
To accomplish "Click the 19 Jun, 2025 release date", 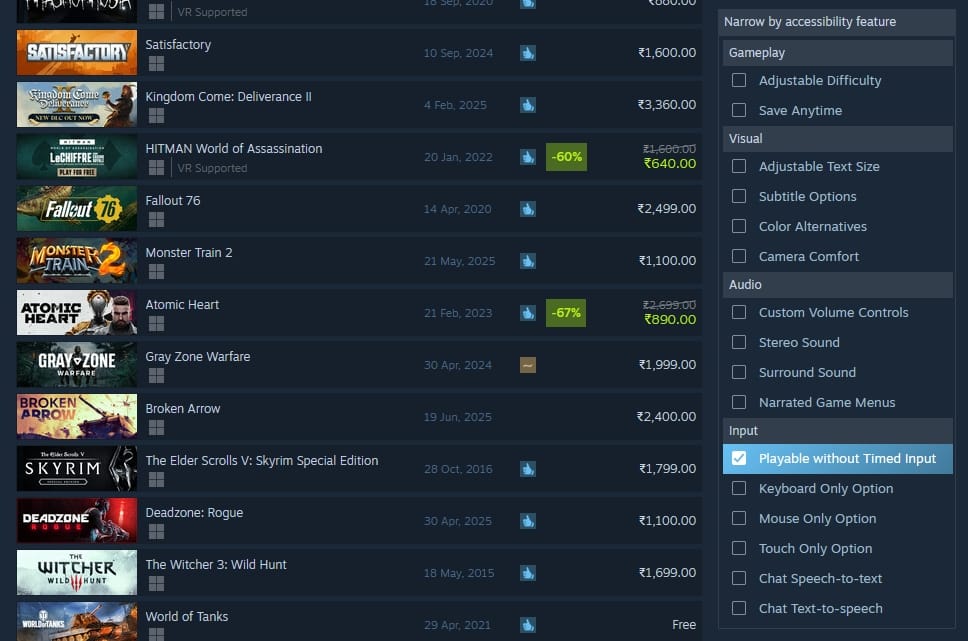I will click(457, 417).
